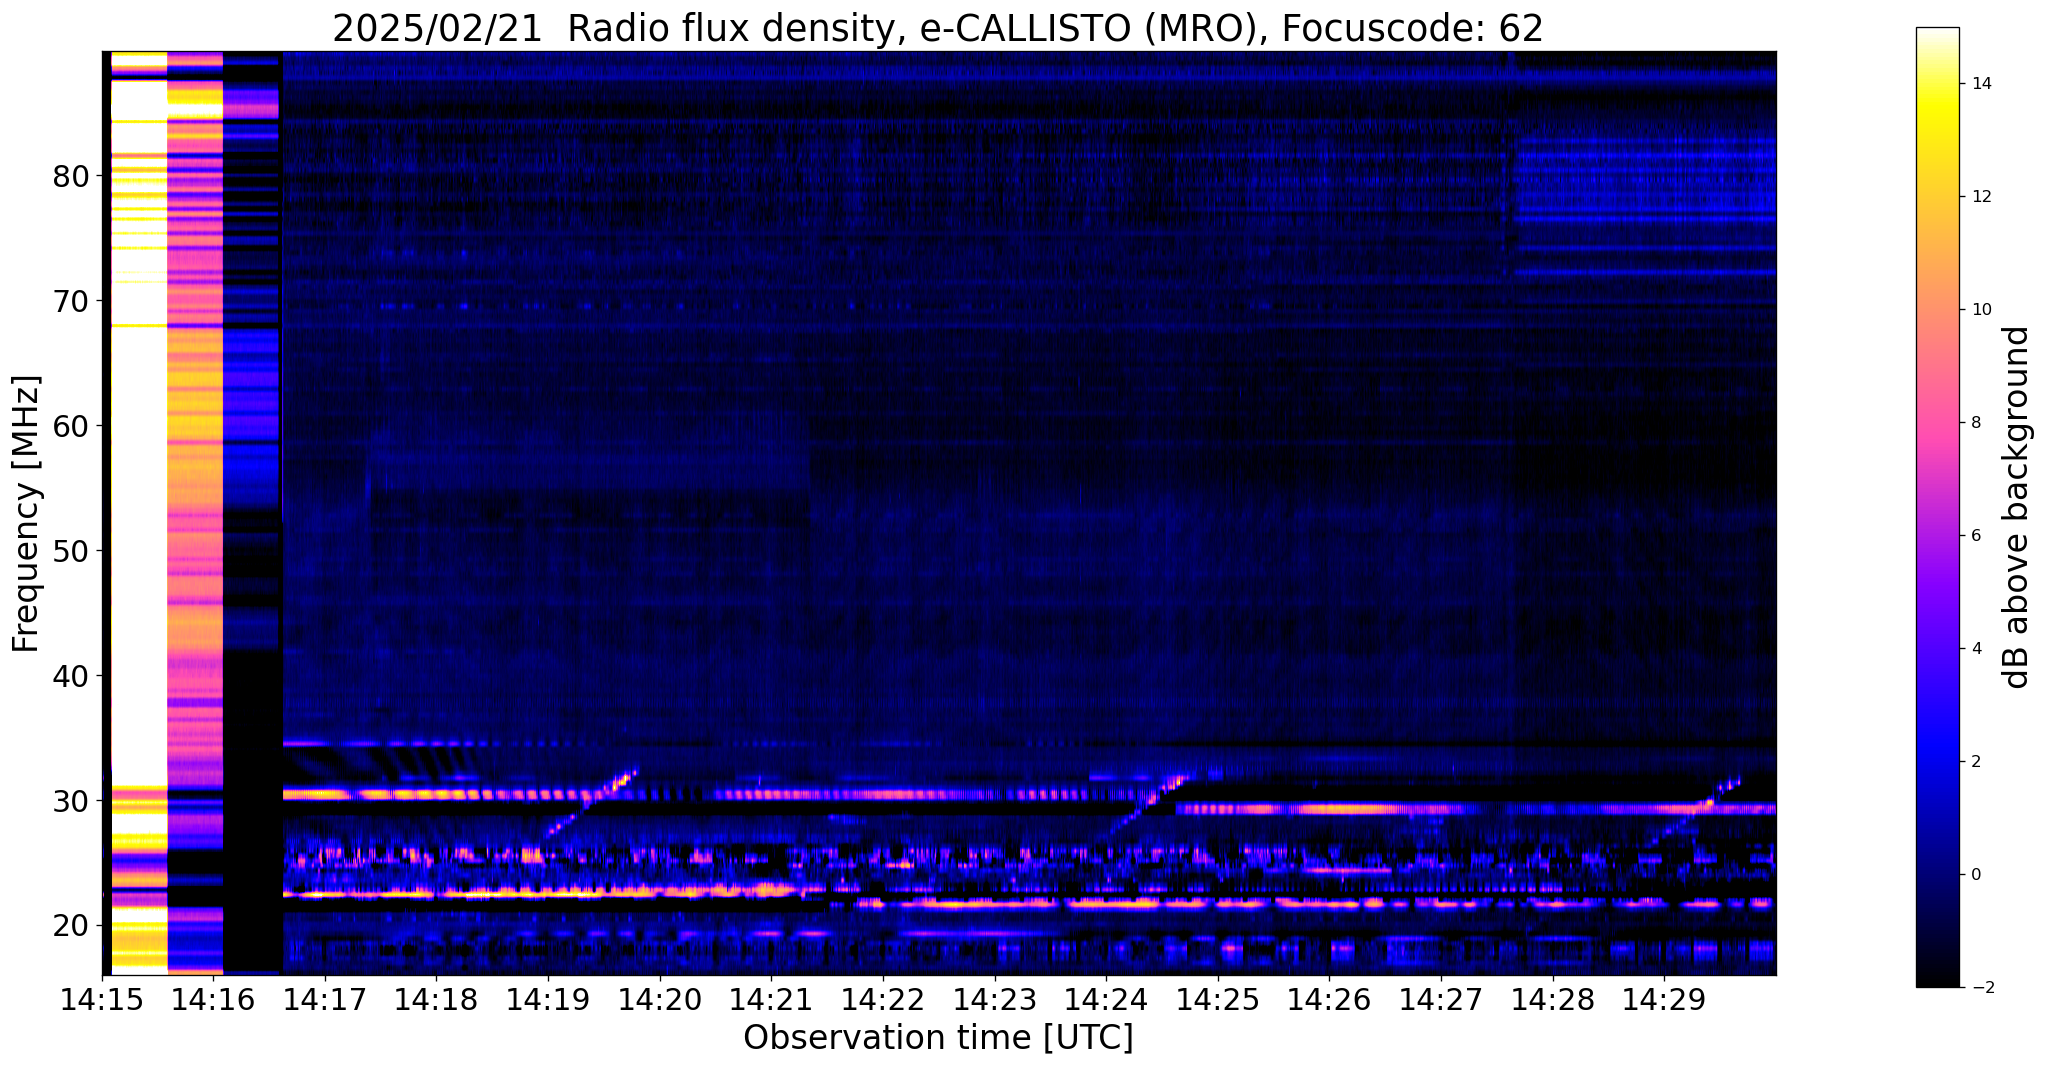Click the 14:24 time tick label
This screenshot has height=1067, width=2047.
(1106, 998)
